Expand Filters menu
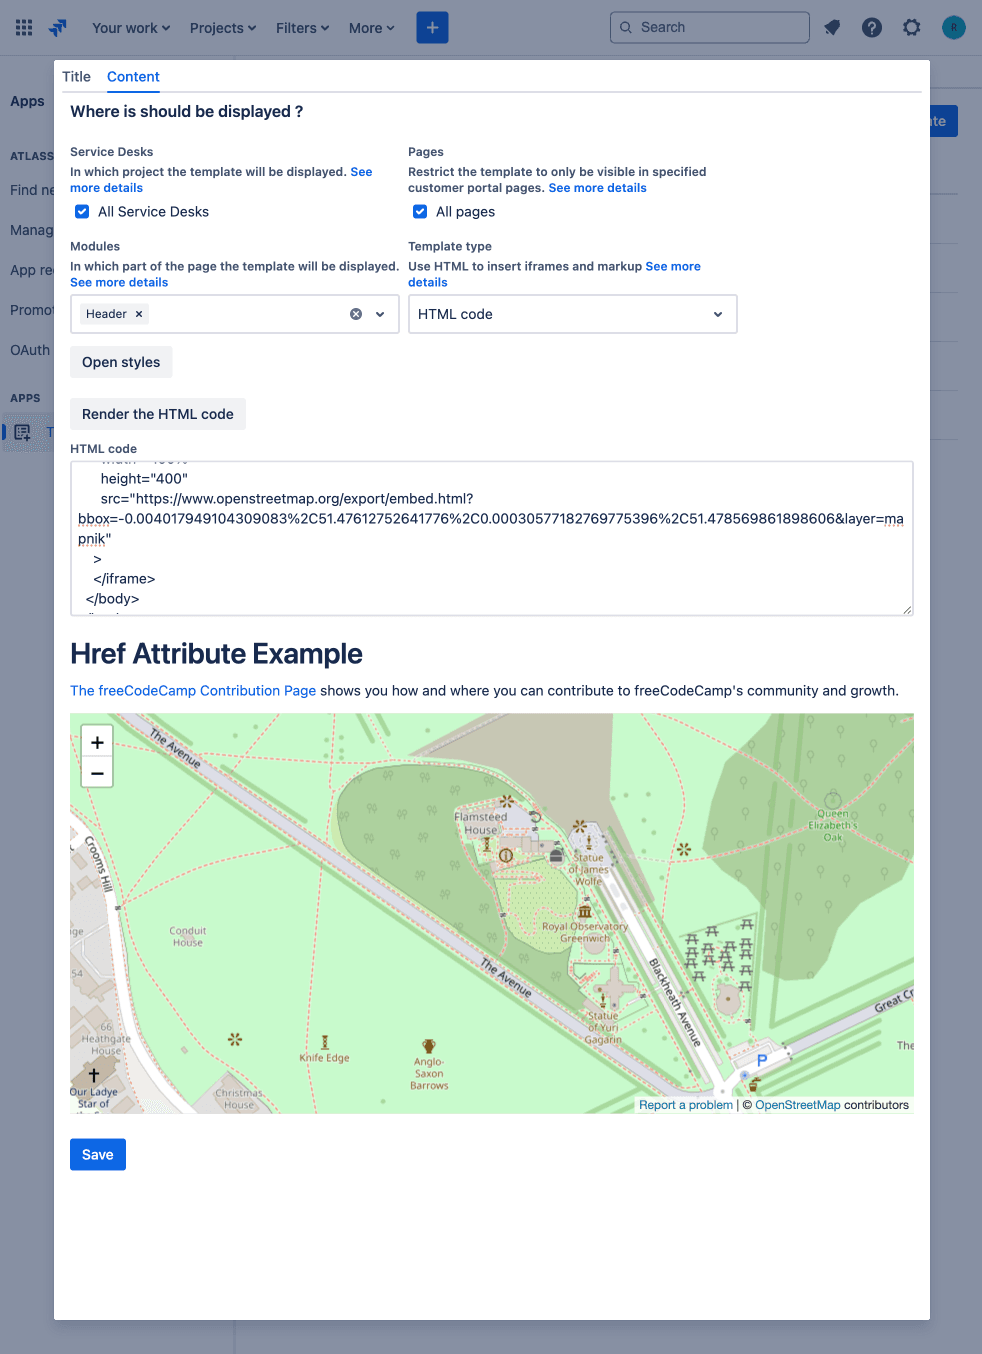Screen dimensions: 982x1354 point(303,28)
